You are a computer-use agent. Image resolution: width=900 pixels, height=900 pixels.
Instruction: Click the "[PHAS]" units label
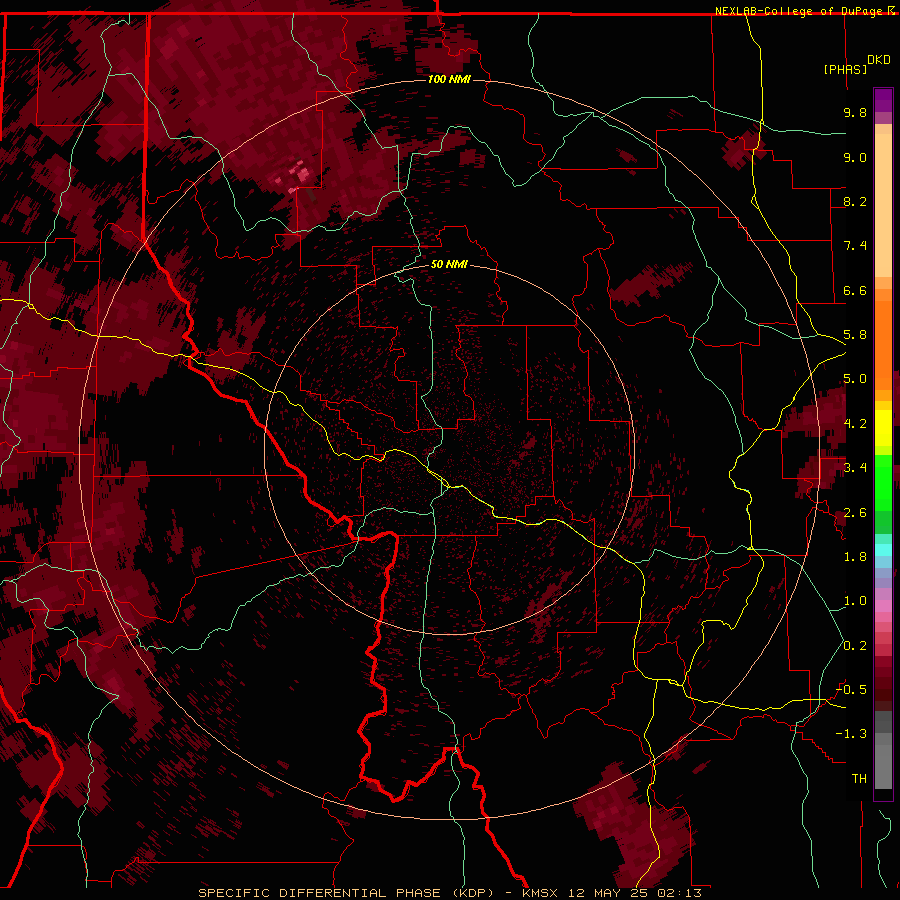coord(845,69)
